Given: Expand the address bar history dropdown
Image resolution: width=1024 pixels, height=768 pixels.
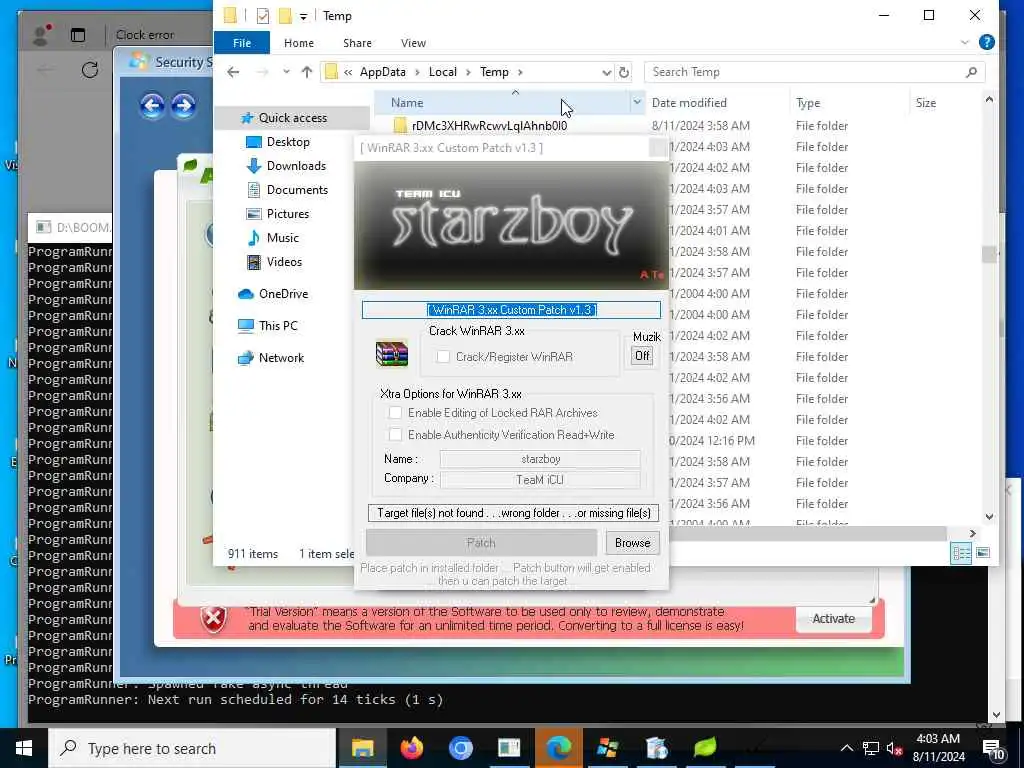Looking at the screenshot, I should (x=607, y=72).
